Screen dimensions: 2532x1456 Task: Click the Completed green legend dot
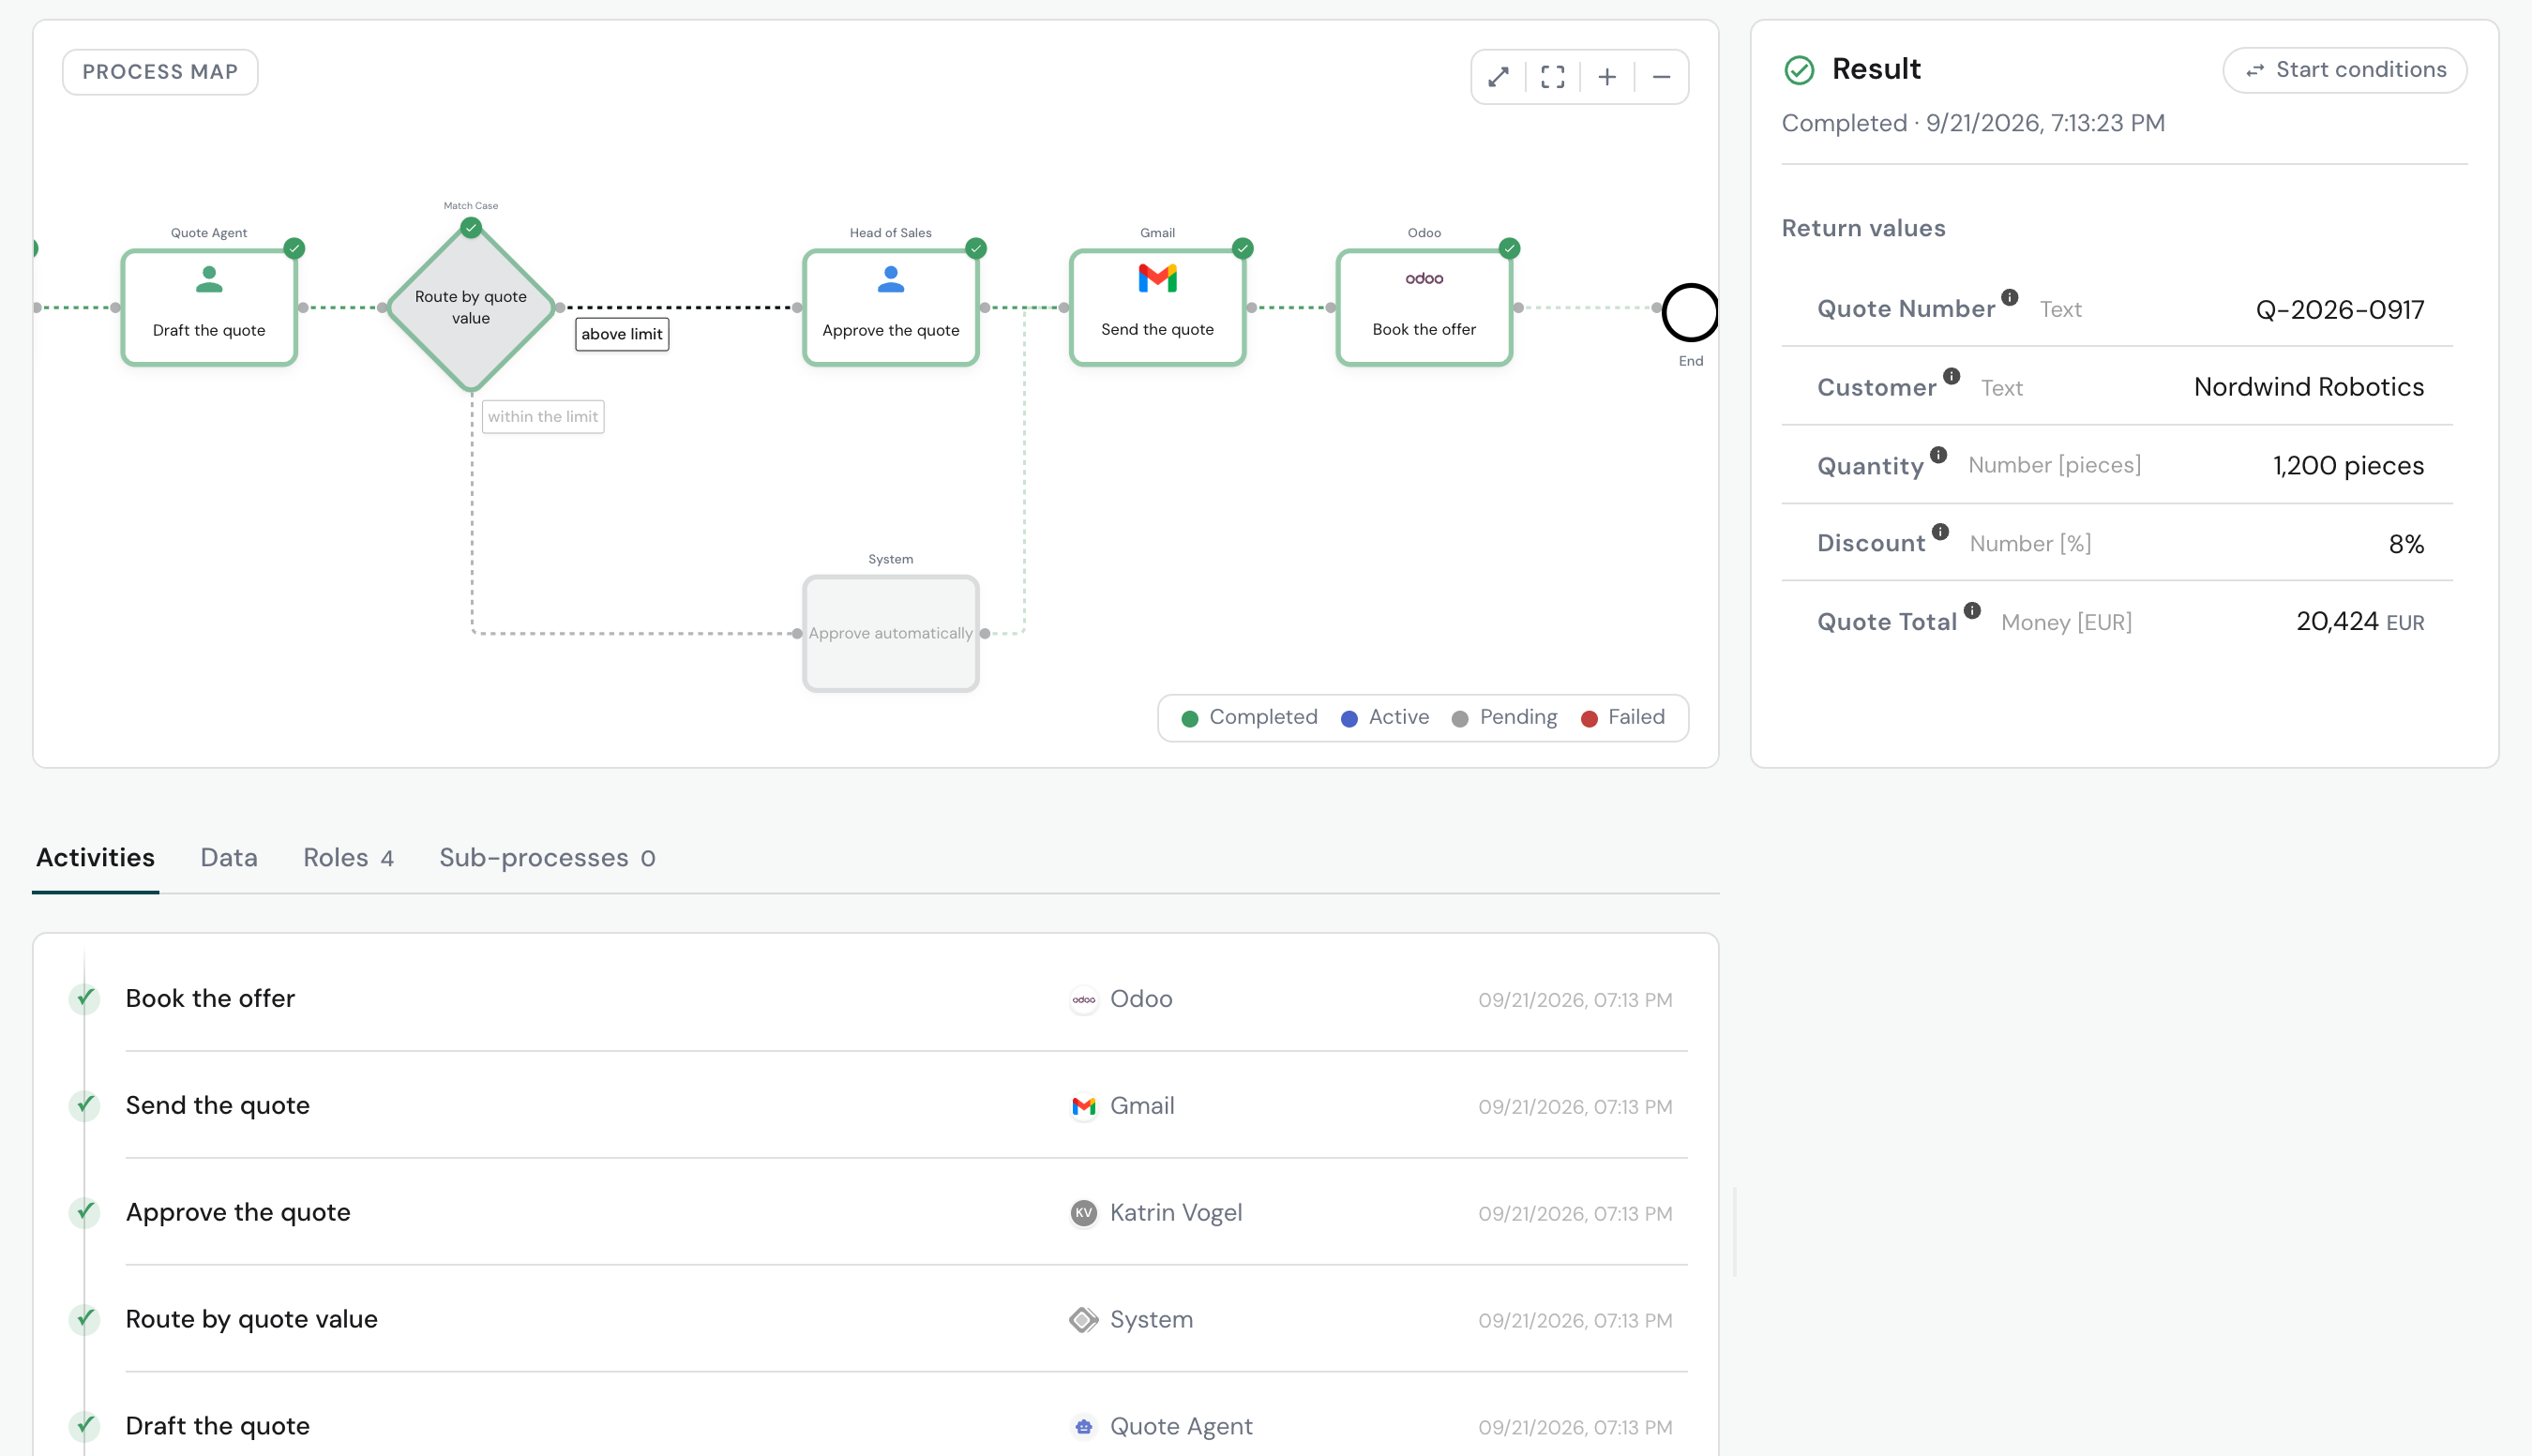click(x=1190, y=719)
